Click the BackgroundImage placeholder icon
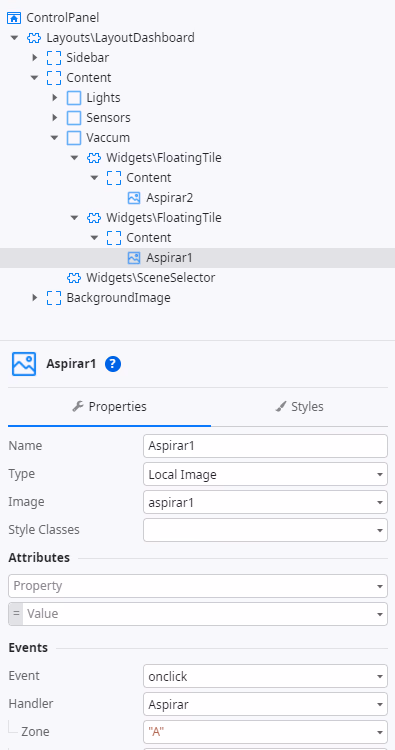Viewport: 395px width, 750px height. click(54, 298)
